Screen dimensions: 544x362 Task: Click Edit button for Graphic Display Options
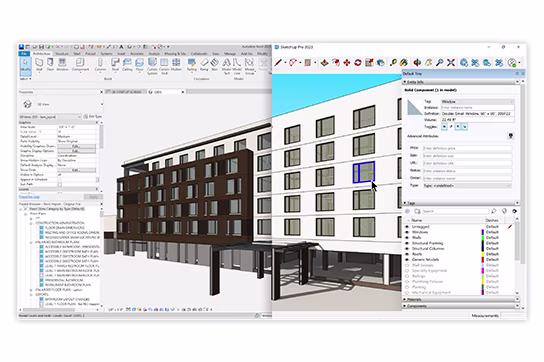(x=76, y=151)
